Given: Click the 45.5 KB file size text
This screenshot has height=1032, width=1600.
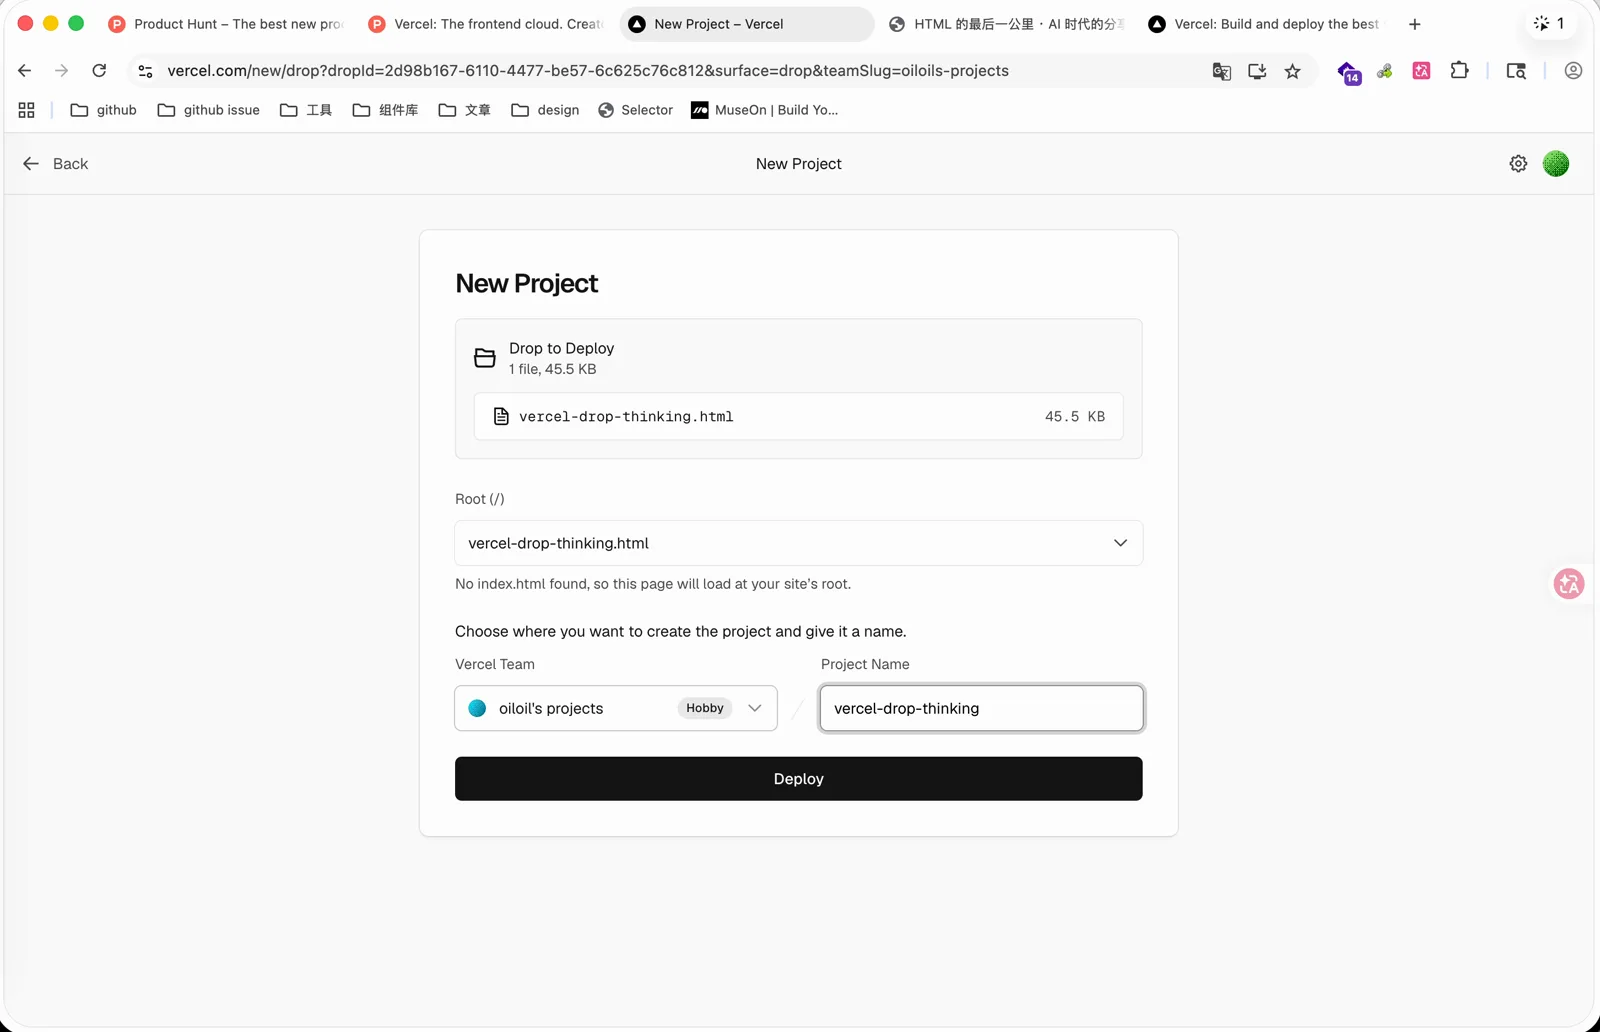Looking at the screenshot, I should (x=1075, y=416).
